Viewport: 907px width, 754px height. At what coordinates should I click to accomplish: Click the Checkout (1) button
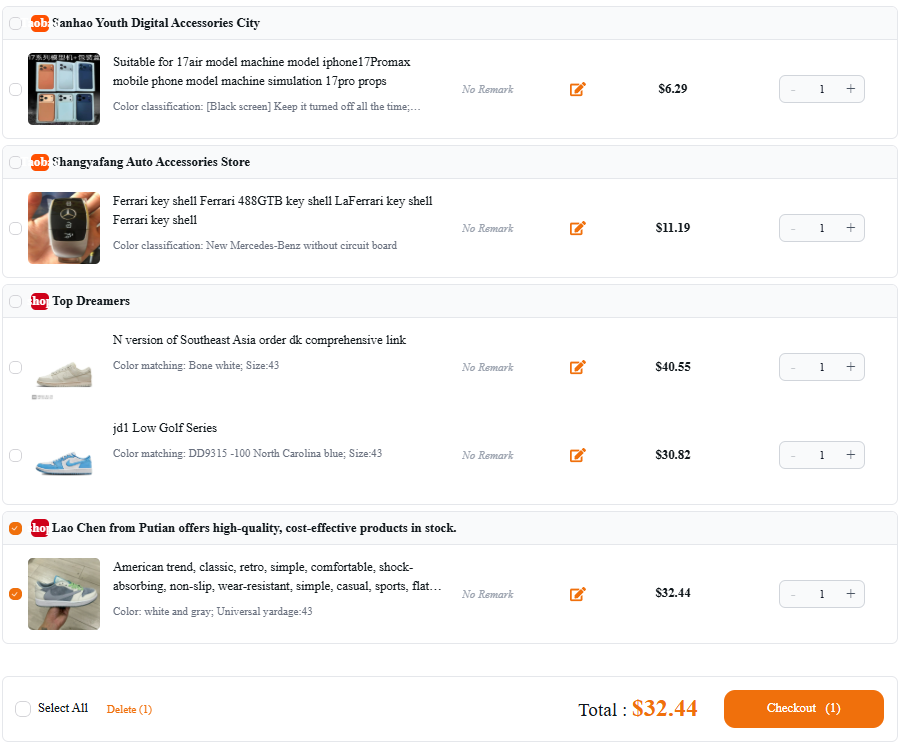pyautogui.click(x=803, y=708)
